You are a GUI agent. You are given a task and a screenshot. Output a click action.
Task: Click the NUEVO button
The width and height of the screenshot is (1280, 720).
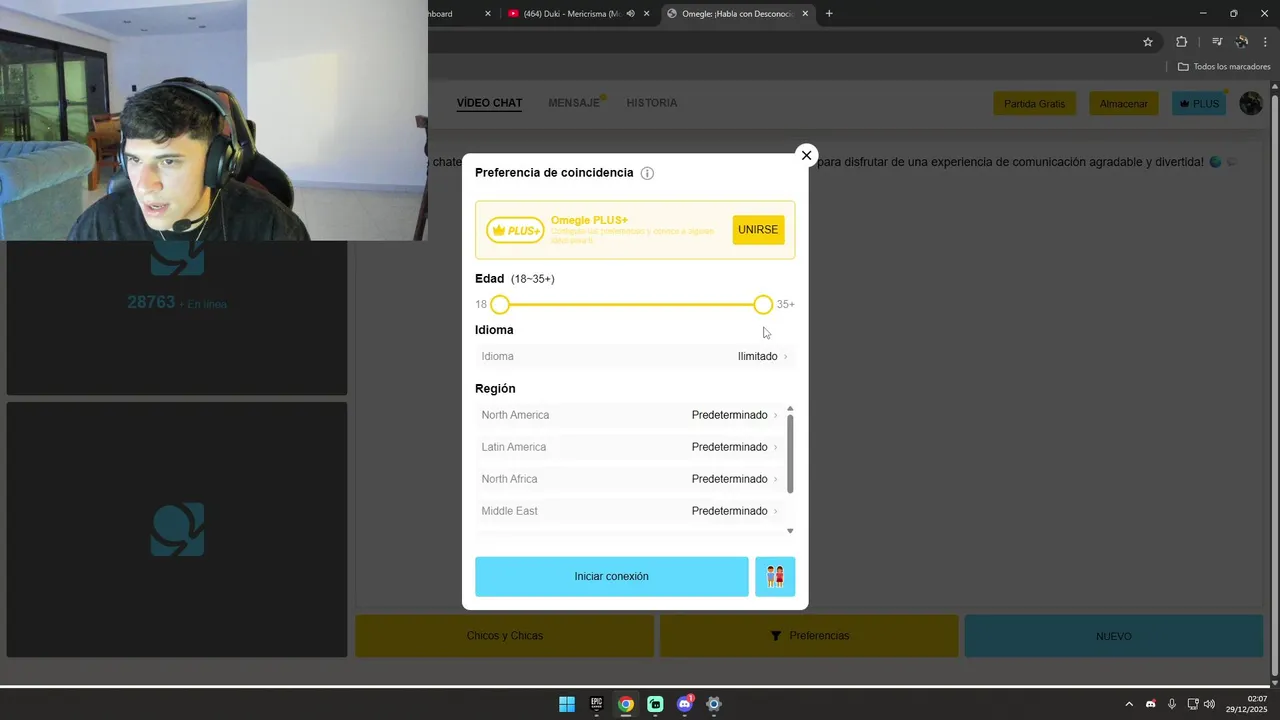[x=1113, y=636]
